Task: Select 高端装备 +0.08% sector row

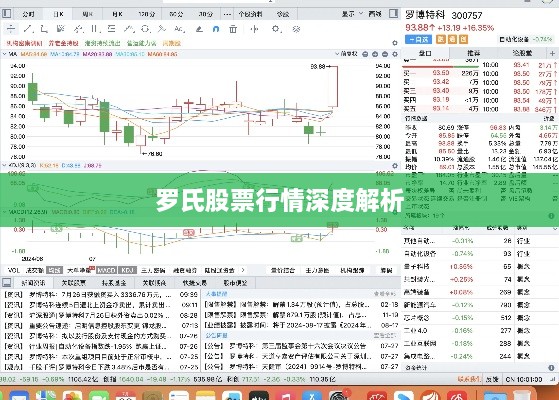Action: coord(480,292)
